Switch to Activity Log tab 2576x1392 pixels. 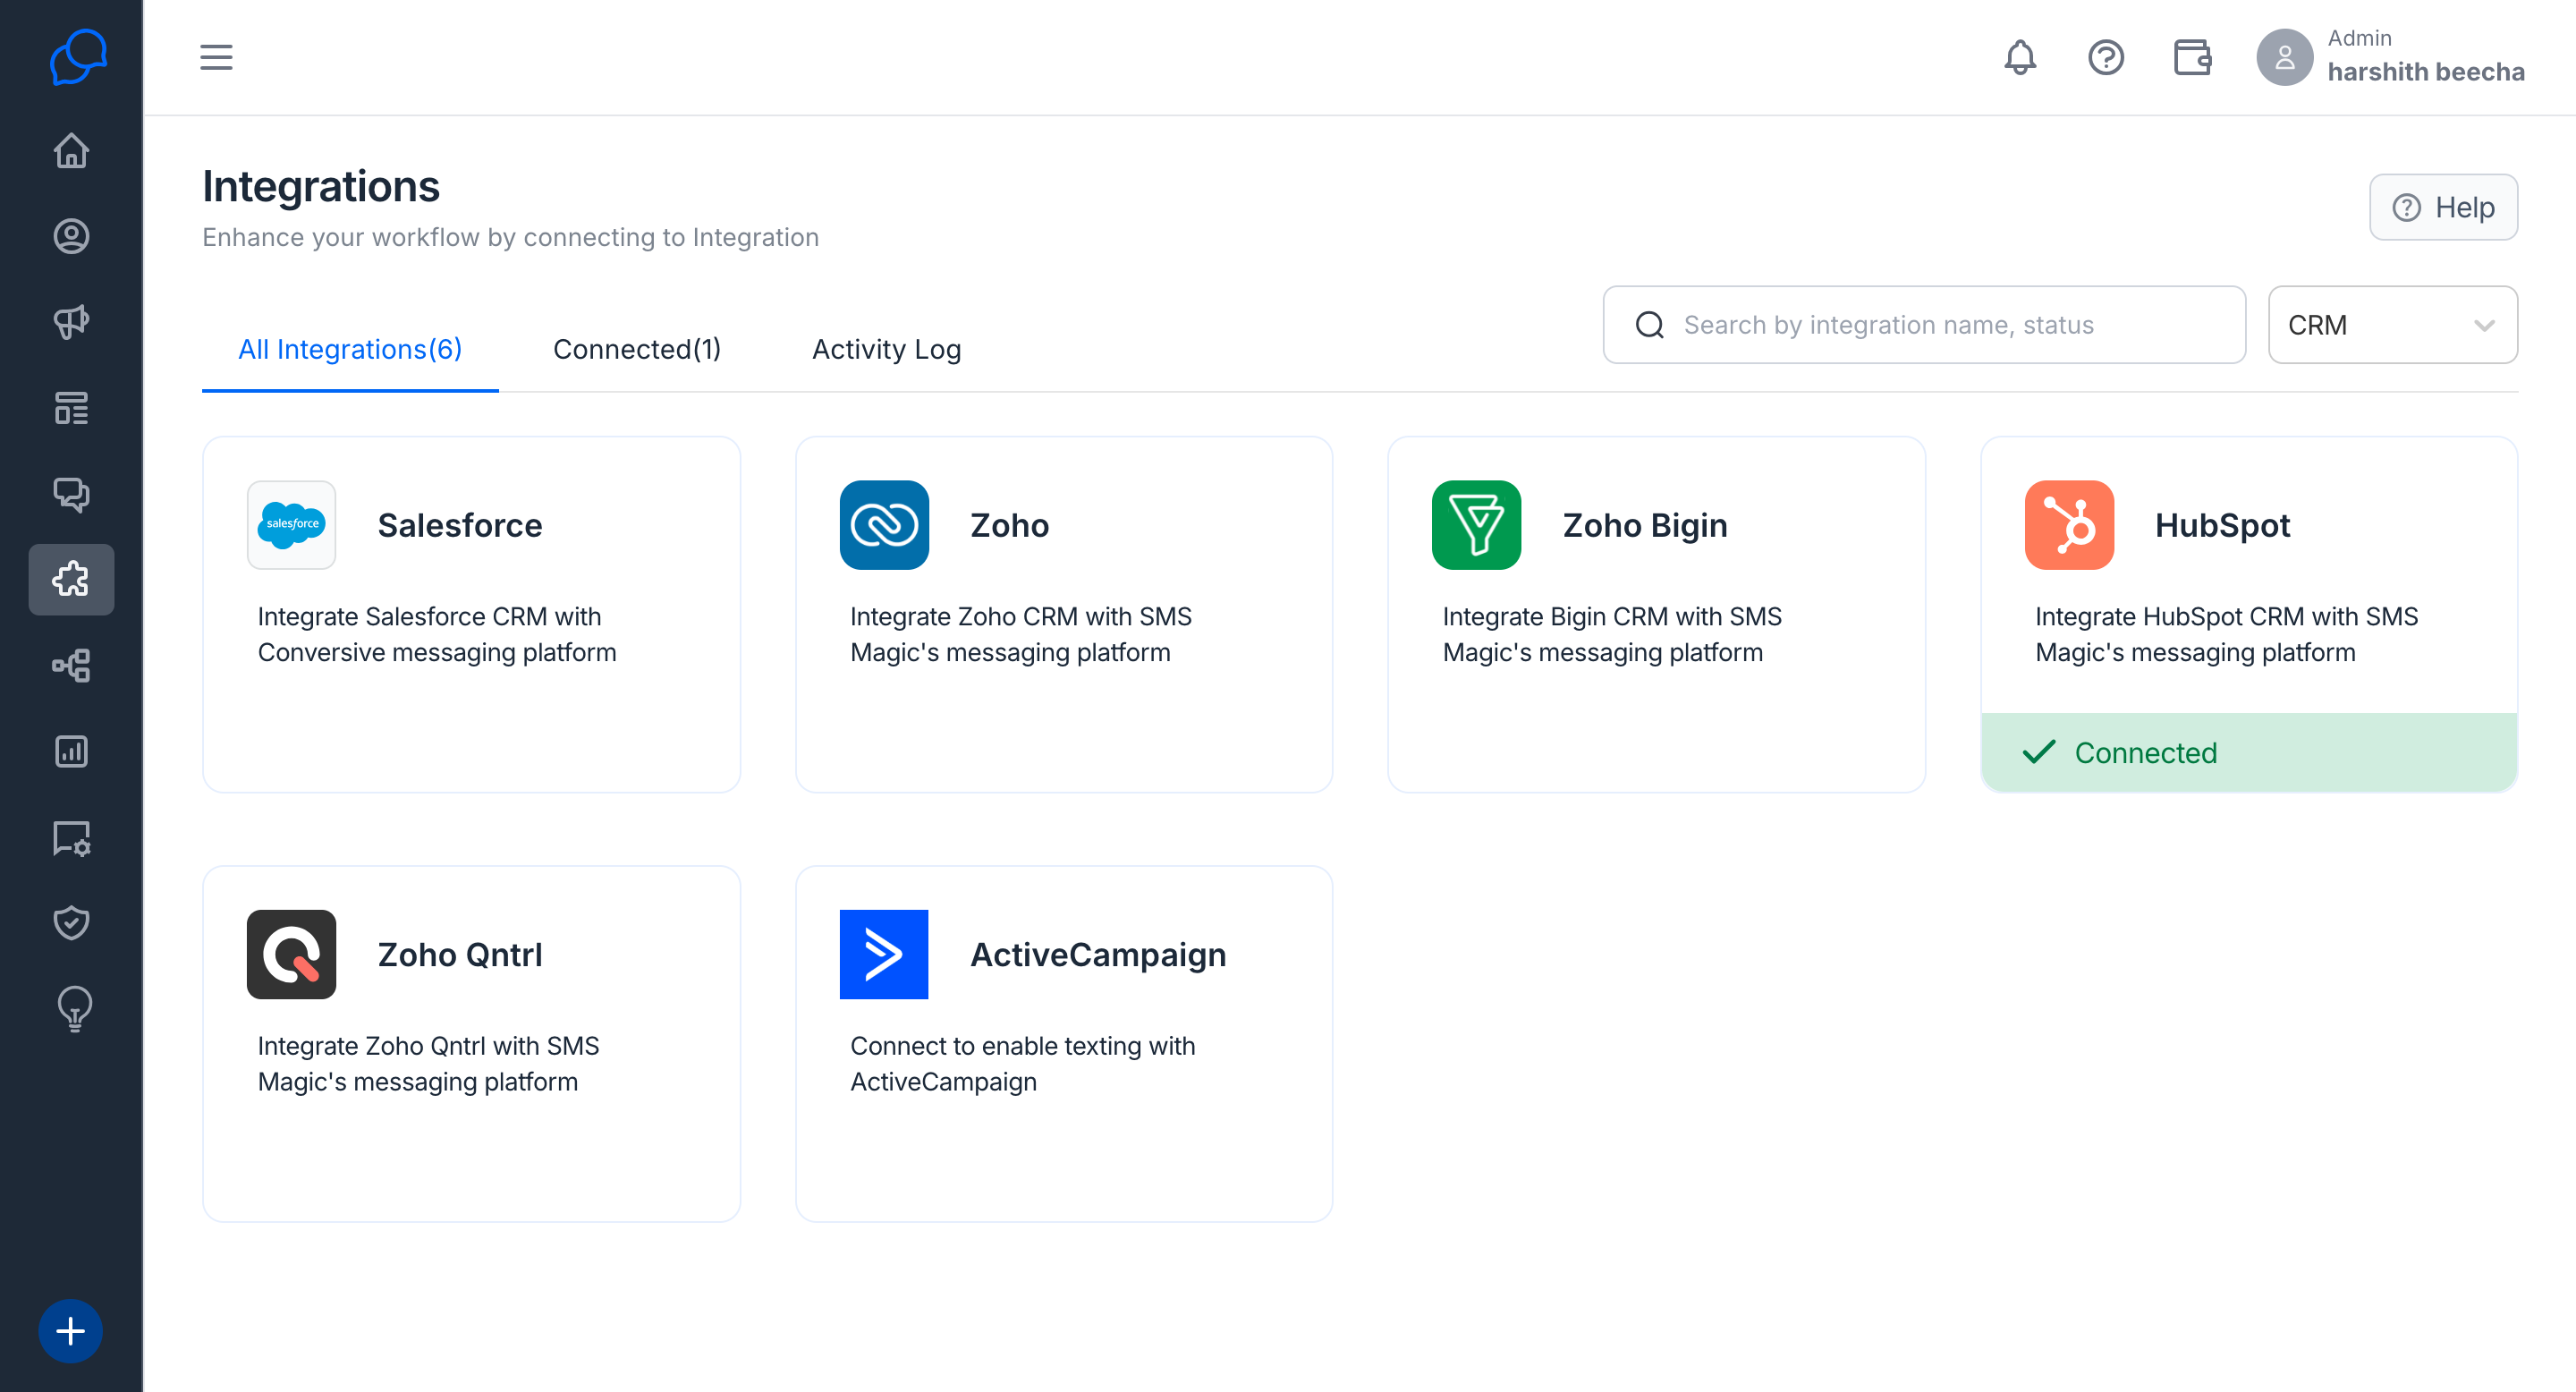click(886, 349)
